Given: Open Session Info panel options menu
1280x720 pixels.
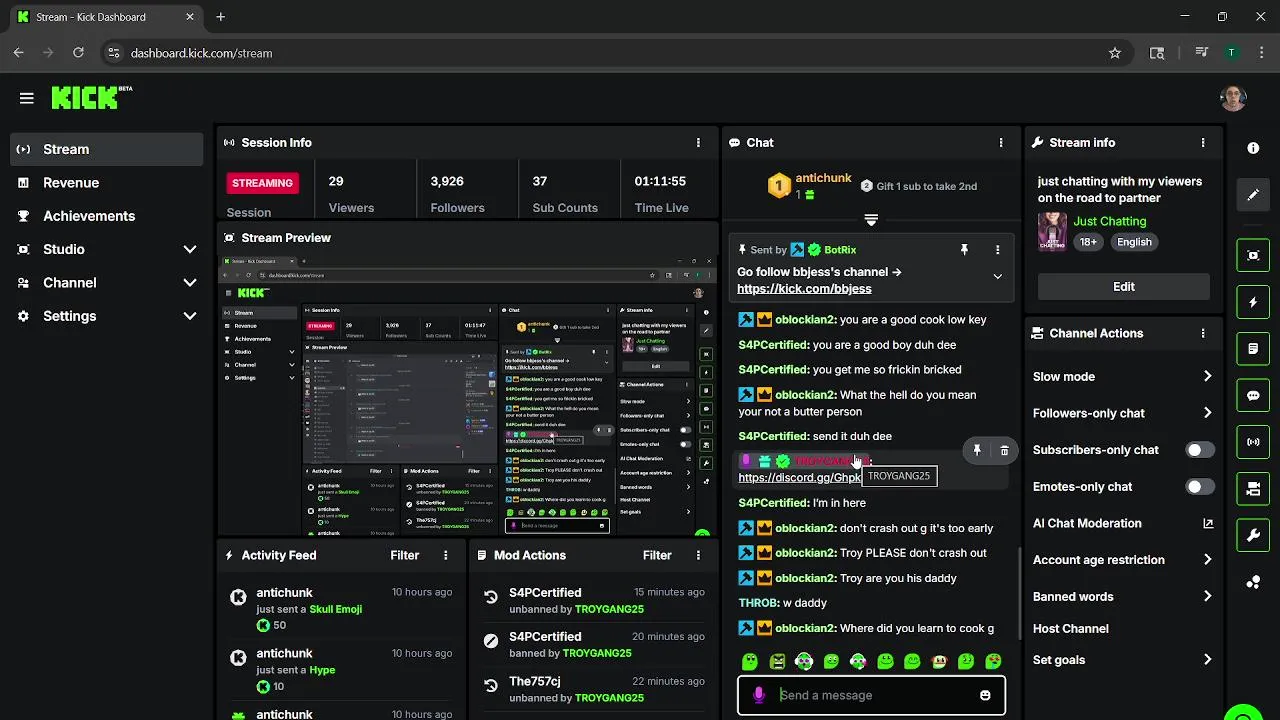Looking at the screenshot, I should pos(698,143).
